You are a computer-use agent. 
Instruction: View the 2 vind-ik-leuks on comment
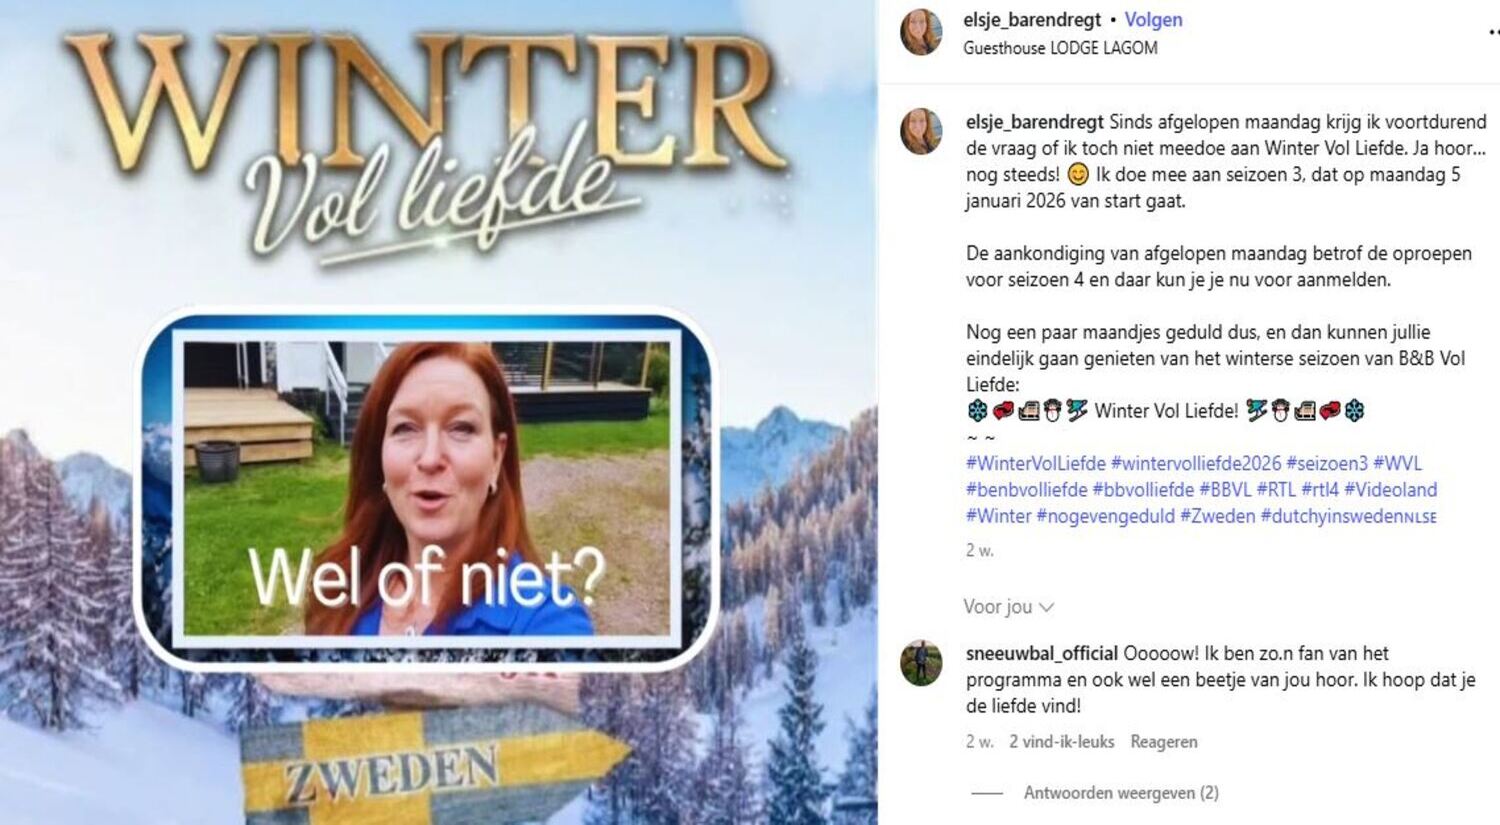[x=1061, y=742]
